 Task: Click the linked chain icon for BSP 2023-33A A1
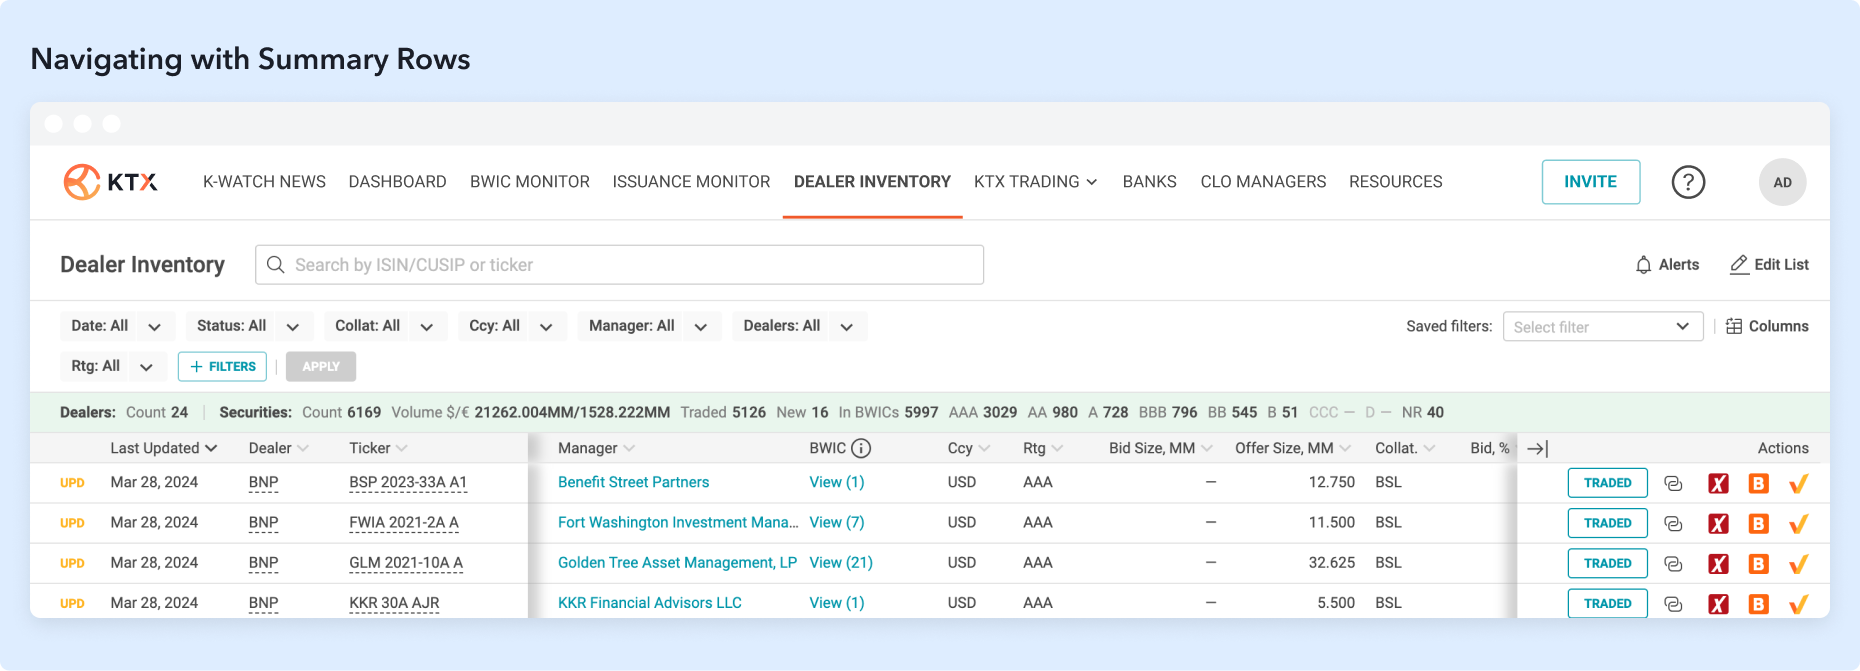1673,484
